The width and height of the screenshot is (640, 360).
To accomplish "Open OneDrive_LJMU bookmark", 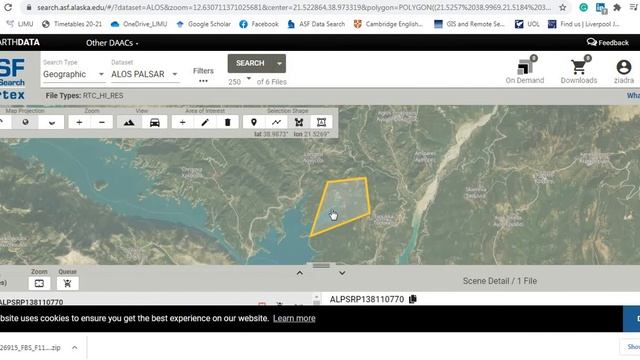I will click(139, 24).
